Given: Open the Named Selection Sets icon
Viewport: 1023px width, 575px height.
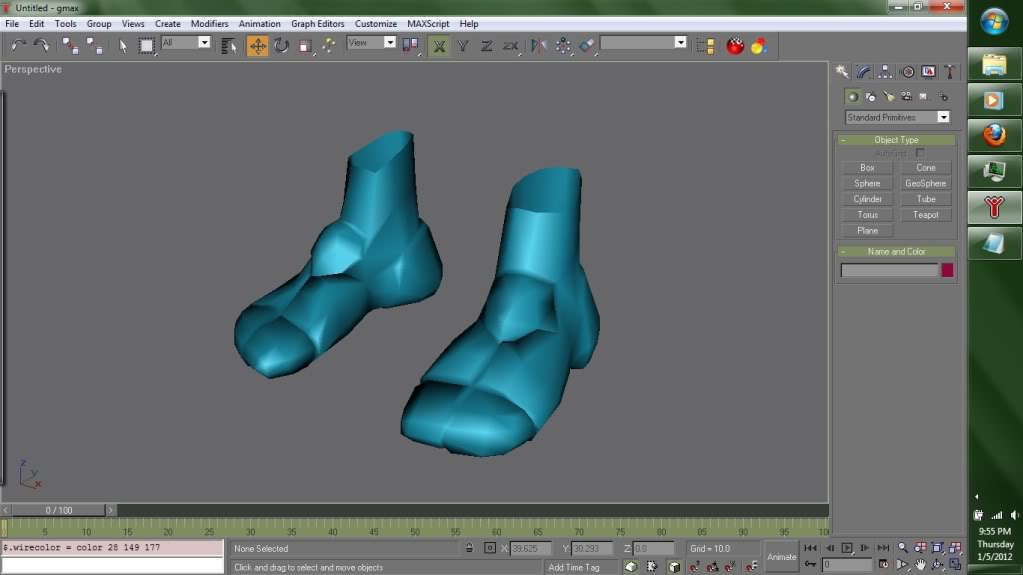Looking at the screenshot, I should (x=705, y=46).
